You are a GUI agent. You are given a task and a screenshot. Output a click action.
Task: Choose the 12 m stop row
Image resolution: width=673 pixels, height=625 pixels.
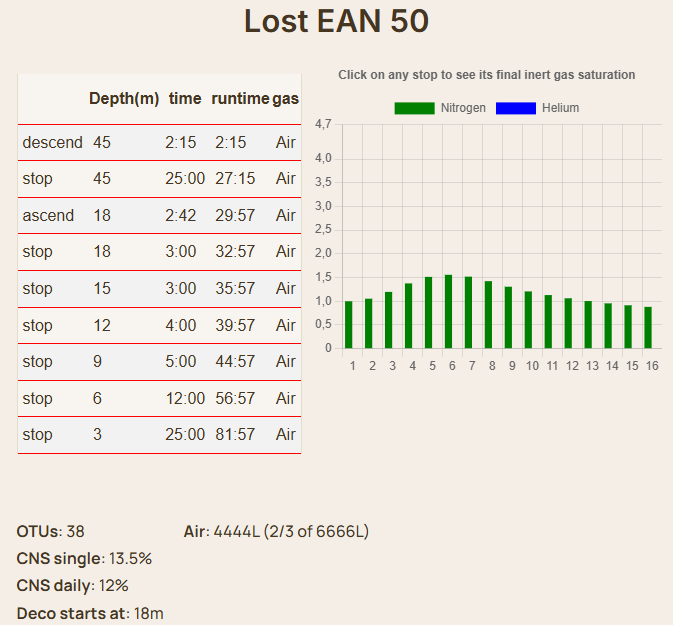pos(159,326)
